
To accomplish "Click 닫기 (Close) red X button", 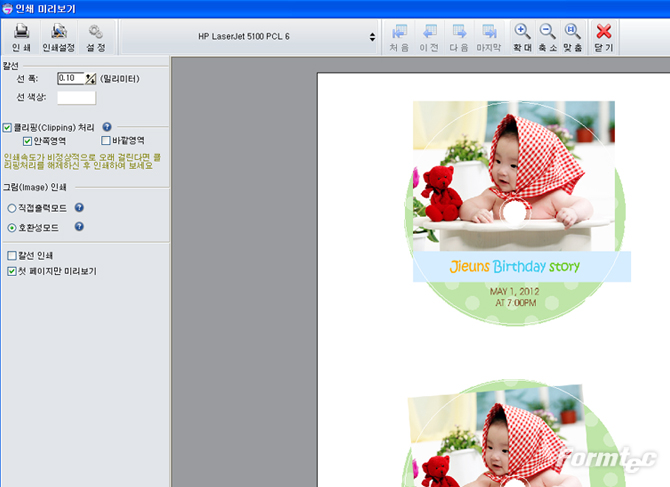I will (604, 38).
